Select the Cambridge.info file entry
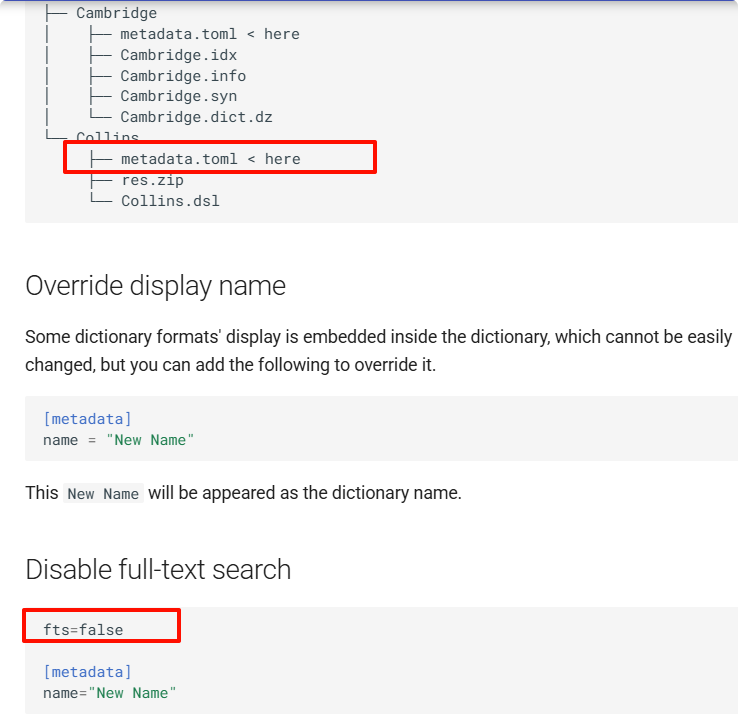Screen dimensions: 738x720 point(182,76)
